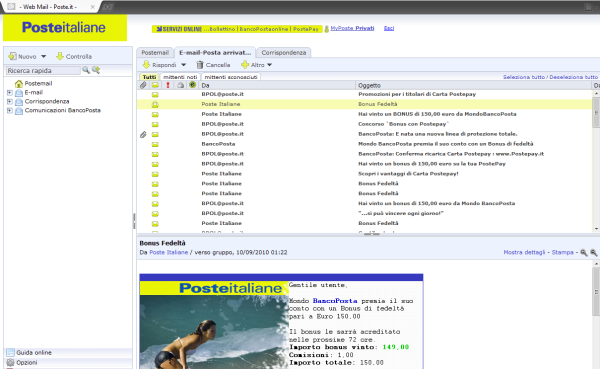600x369 pixels.
Task: Click MyPoste Privati link
Action: (352, 28)
